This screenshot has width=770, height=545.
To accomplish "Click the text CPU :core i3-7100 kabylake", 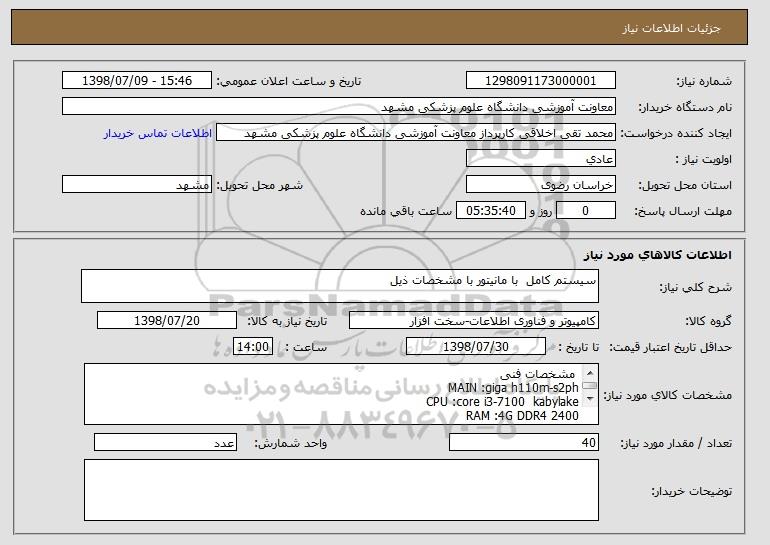I will 502,402.
